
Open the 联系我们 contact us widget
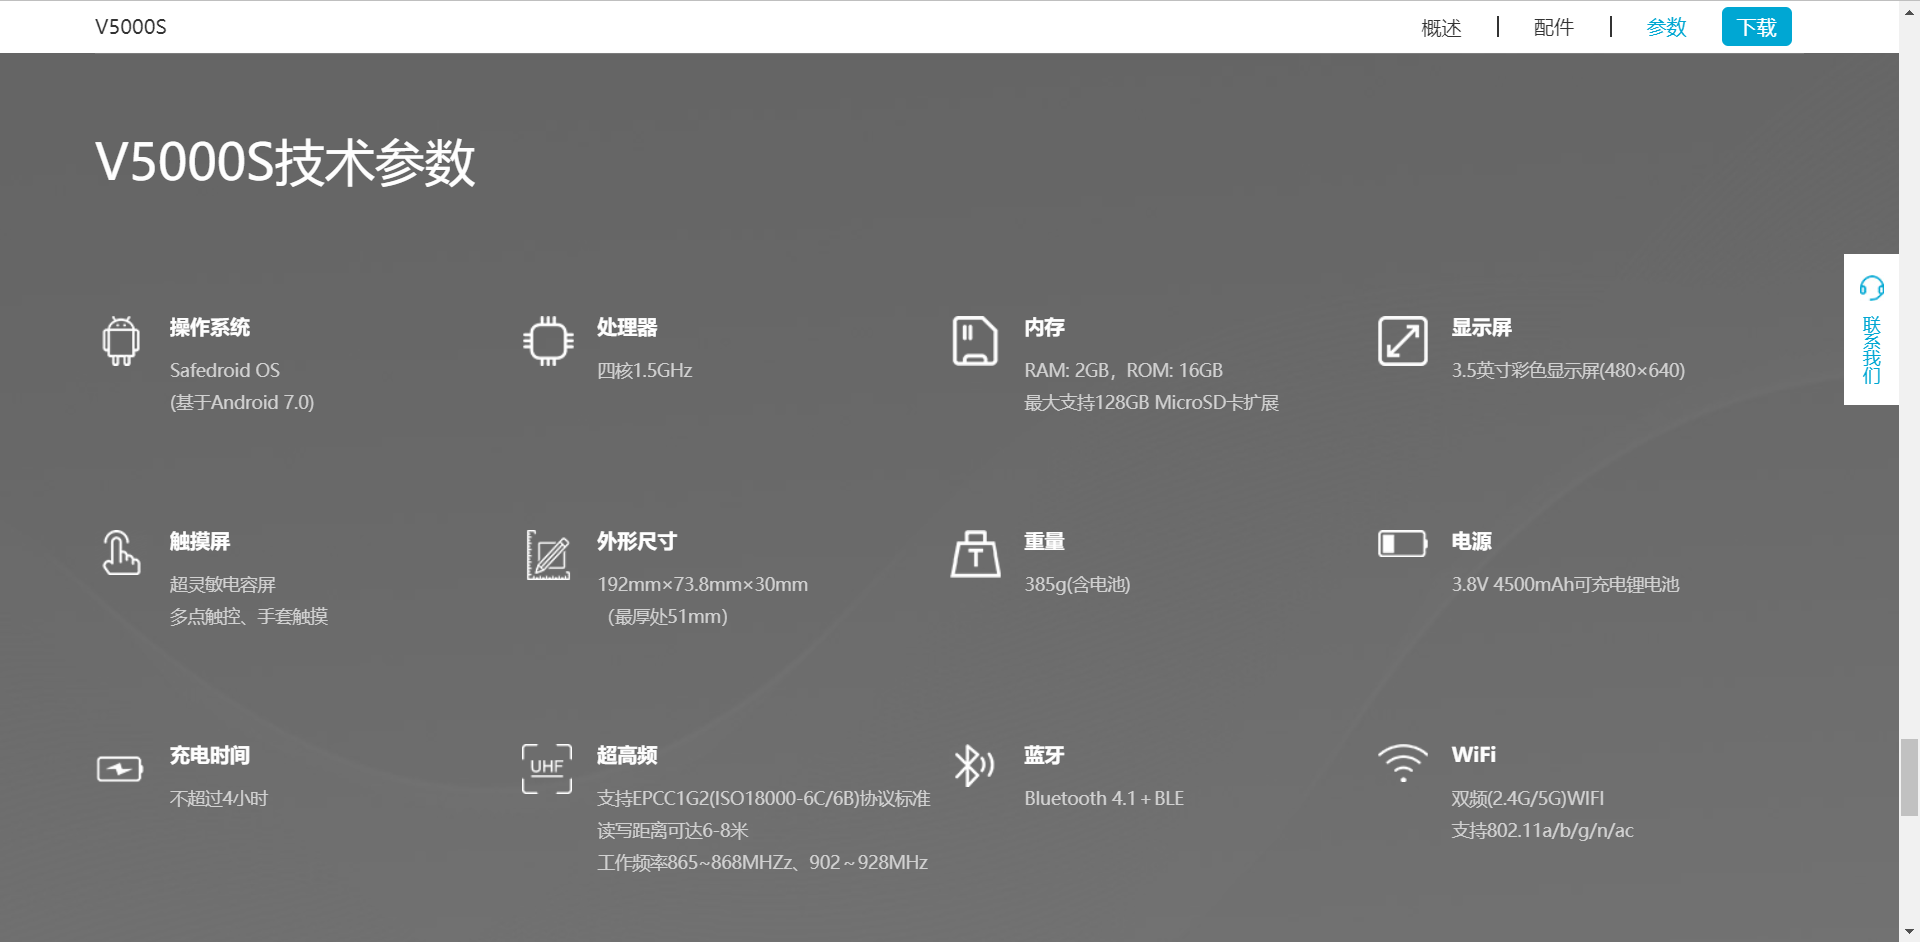pos(1871,330)
